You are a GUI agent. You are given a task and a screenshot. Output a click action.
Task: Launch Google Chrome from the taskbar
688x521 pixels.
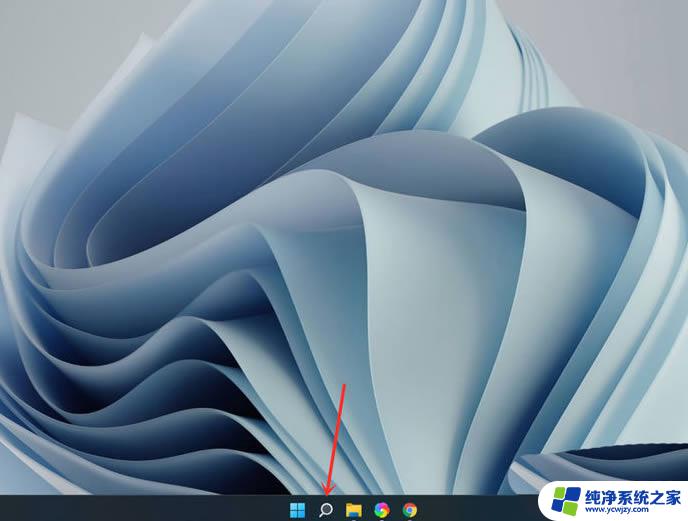coord(409,510)
